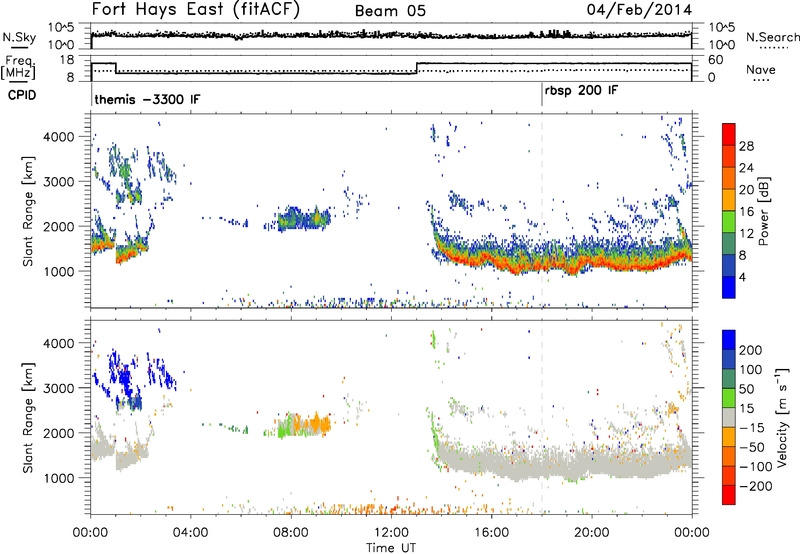Click the 'N.Search' legend label
This screenshot has height=554, width=800.
coord(772,37)
